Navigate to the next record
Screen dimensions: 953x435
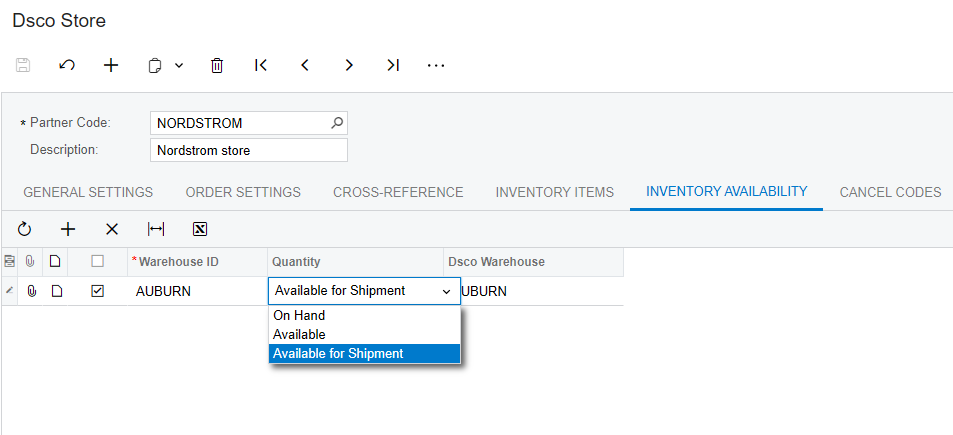point(349,65)
